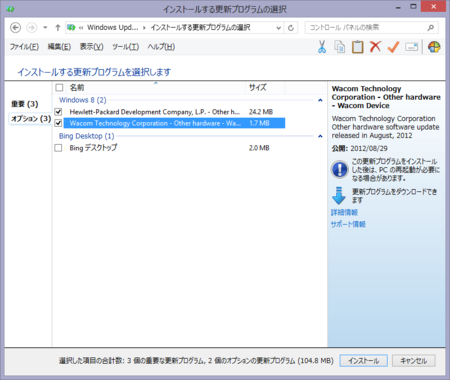The width and height of the screenshot is (450, 380).
Task: Select the 重要 (3) category tab
Action: tap(25, 104)
